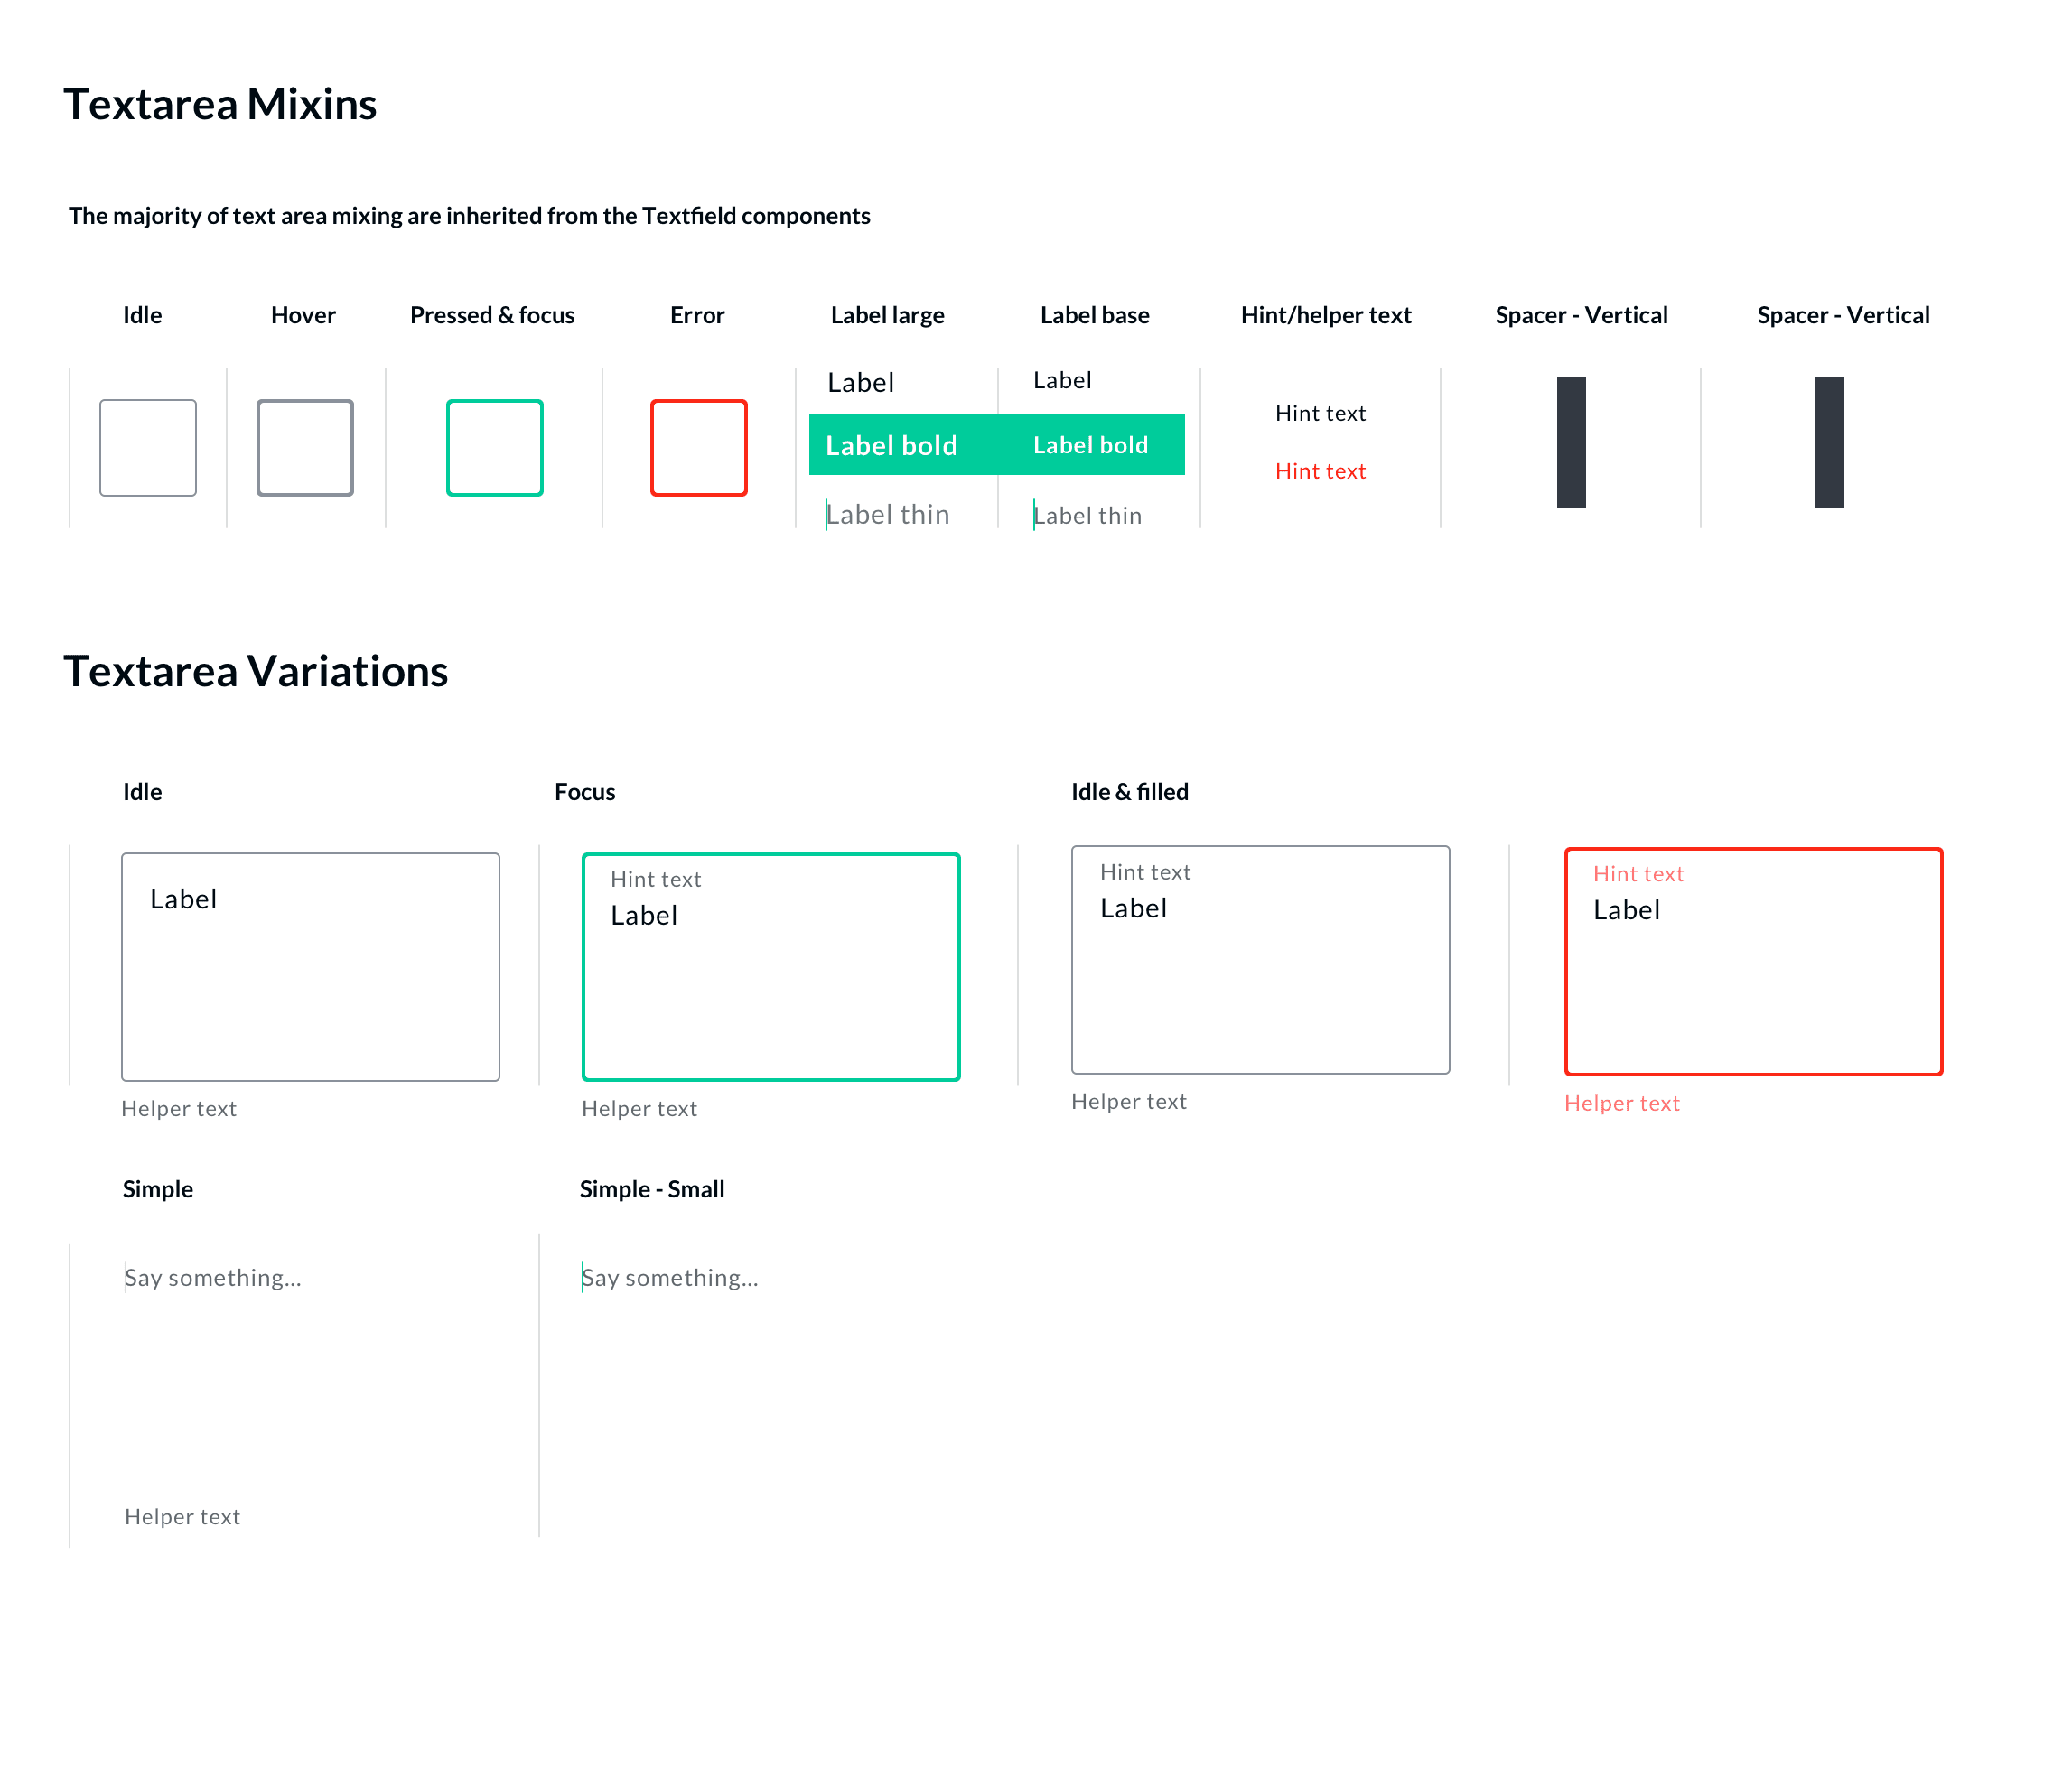Select the 'Label bold' highlighted row under Label base
This screenshot has width=2072, height=1788.
point(1089,444)
